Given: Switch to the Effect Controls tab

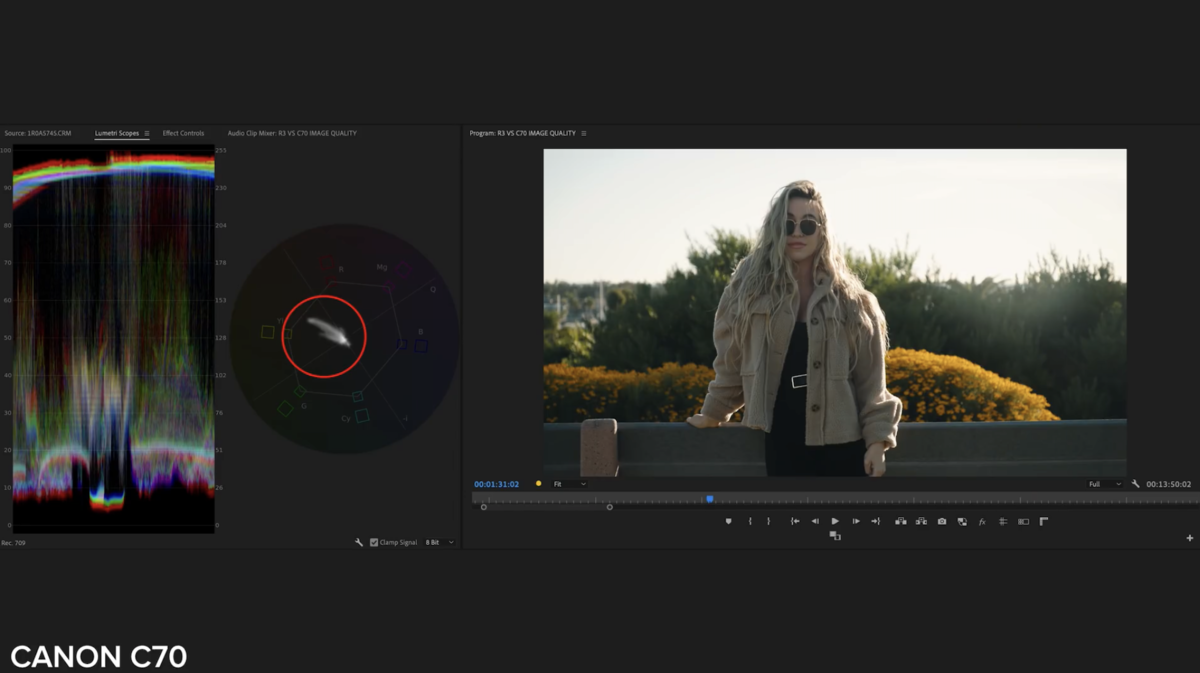Looking at the screenshot, I should point(183,133).
